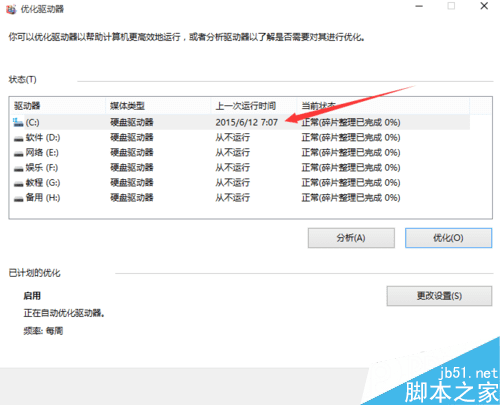The width and height of the screenshot is (500, 405).
Task: Click the 网络 (E:) drive name
Action: pyautogui.click(x=42, y=152)
